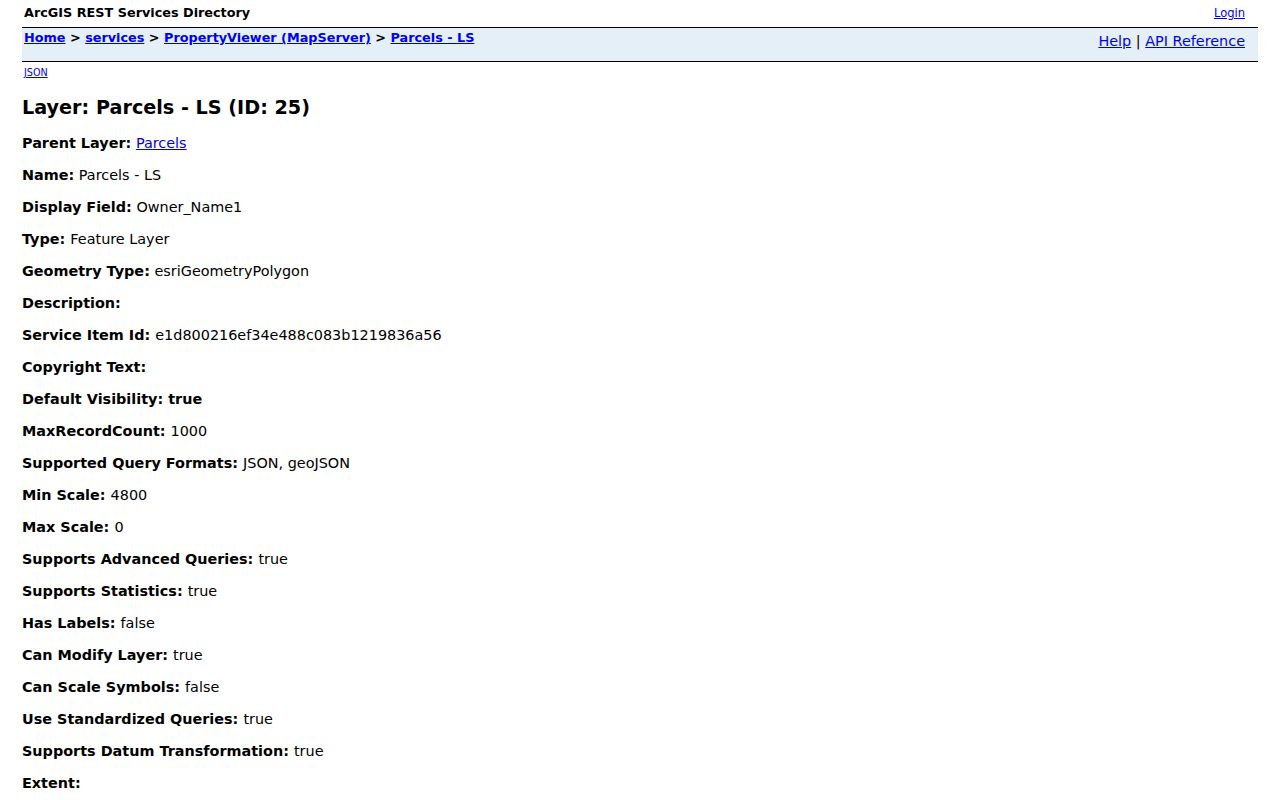Click the Supports Statistics label

point(102,591)
